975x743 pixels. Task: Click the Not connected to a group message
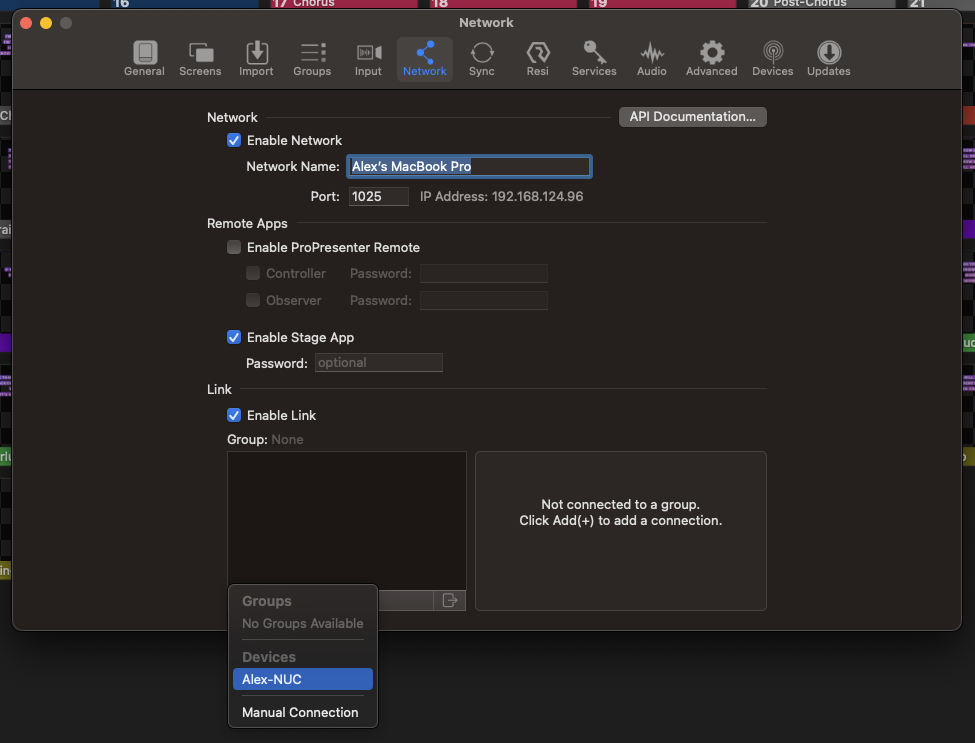[x=621, y=512]
